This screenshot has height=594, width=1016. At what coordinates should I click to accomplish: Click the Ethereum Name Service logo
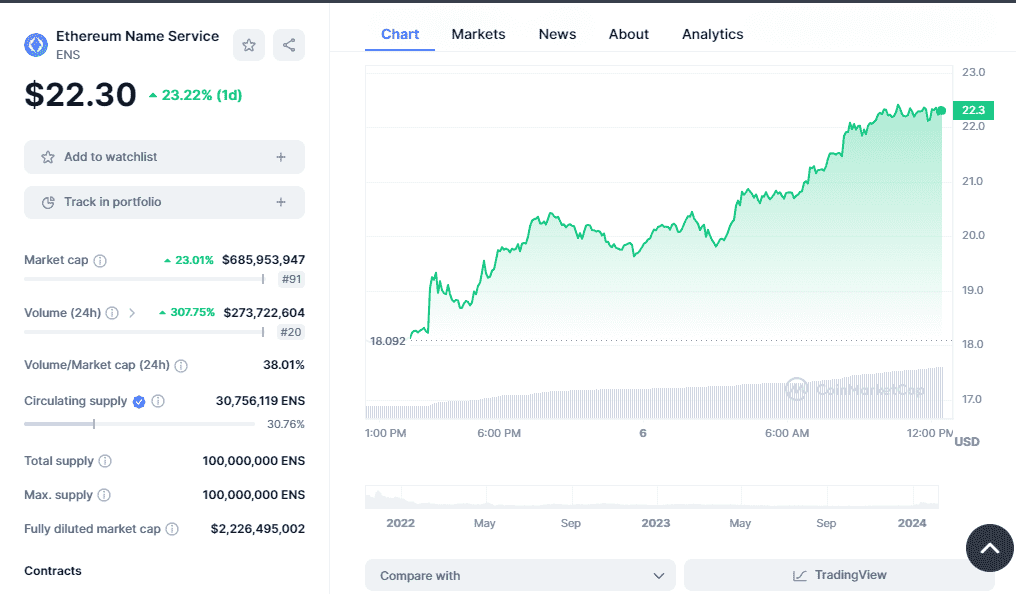[x=36, y=44]
